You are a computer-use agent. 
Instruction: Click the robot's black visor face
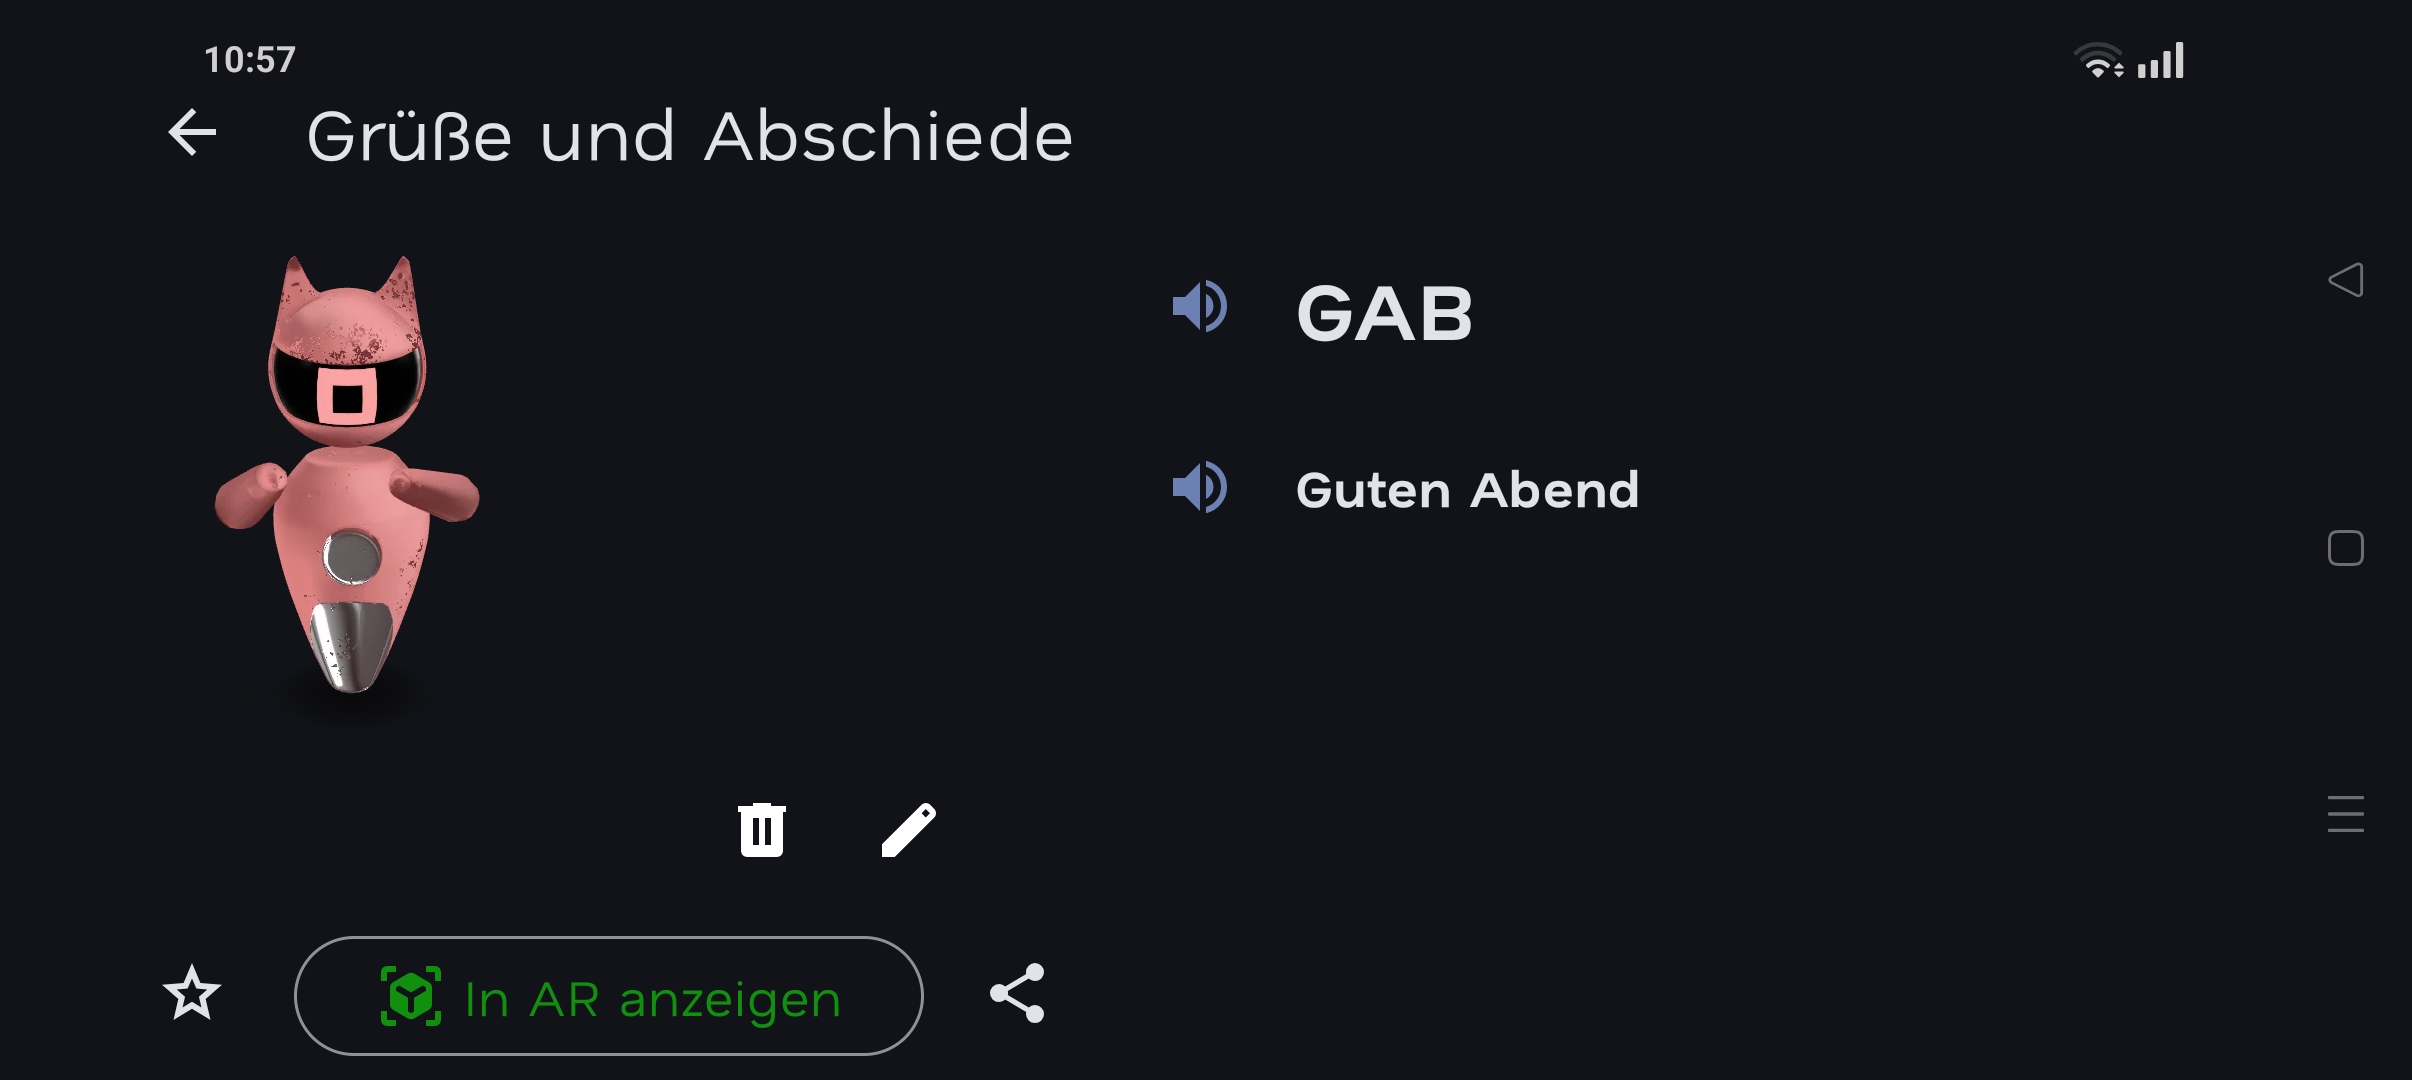click(x=346, y=387)
